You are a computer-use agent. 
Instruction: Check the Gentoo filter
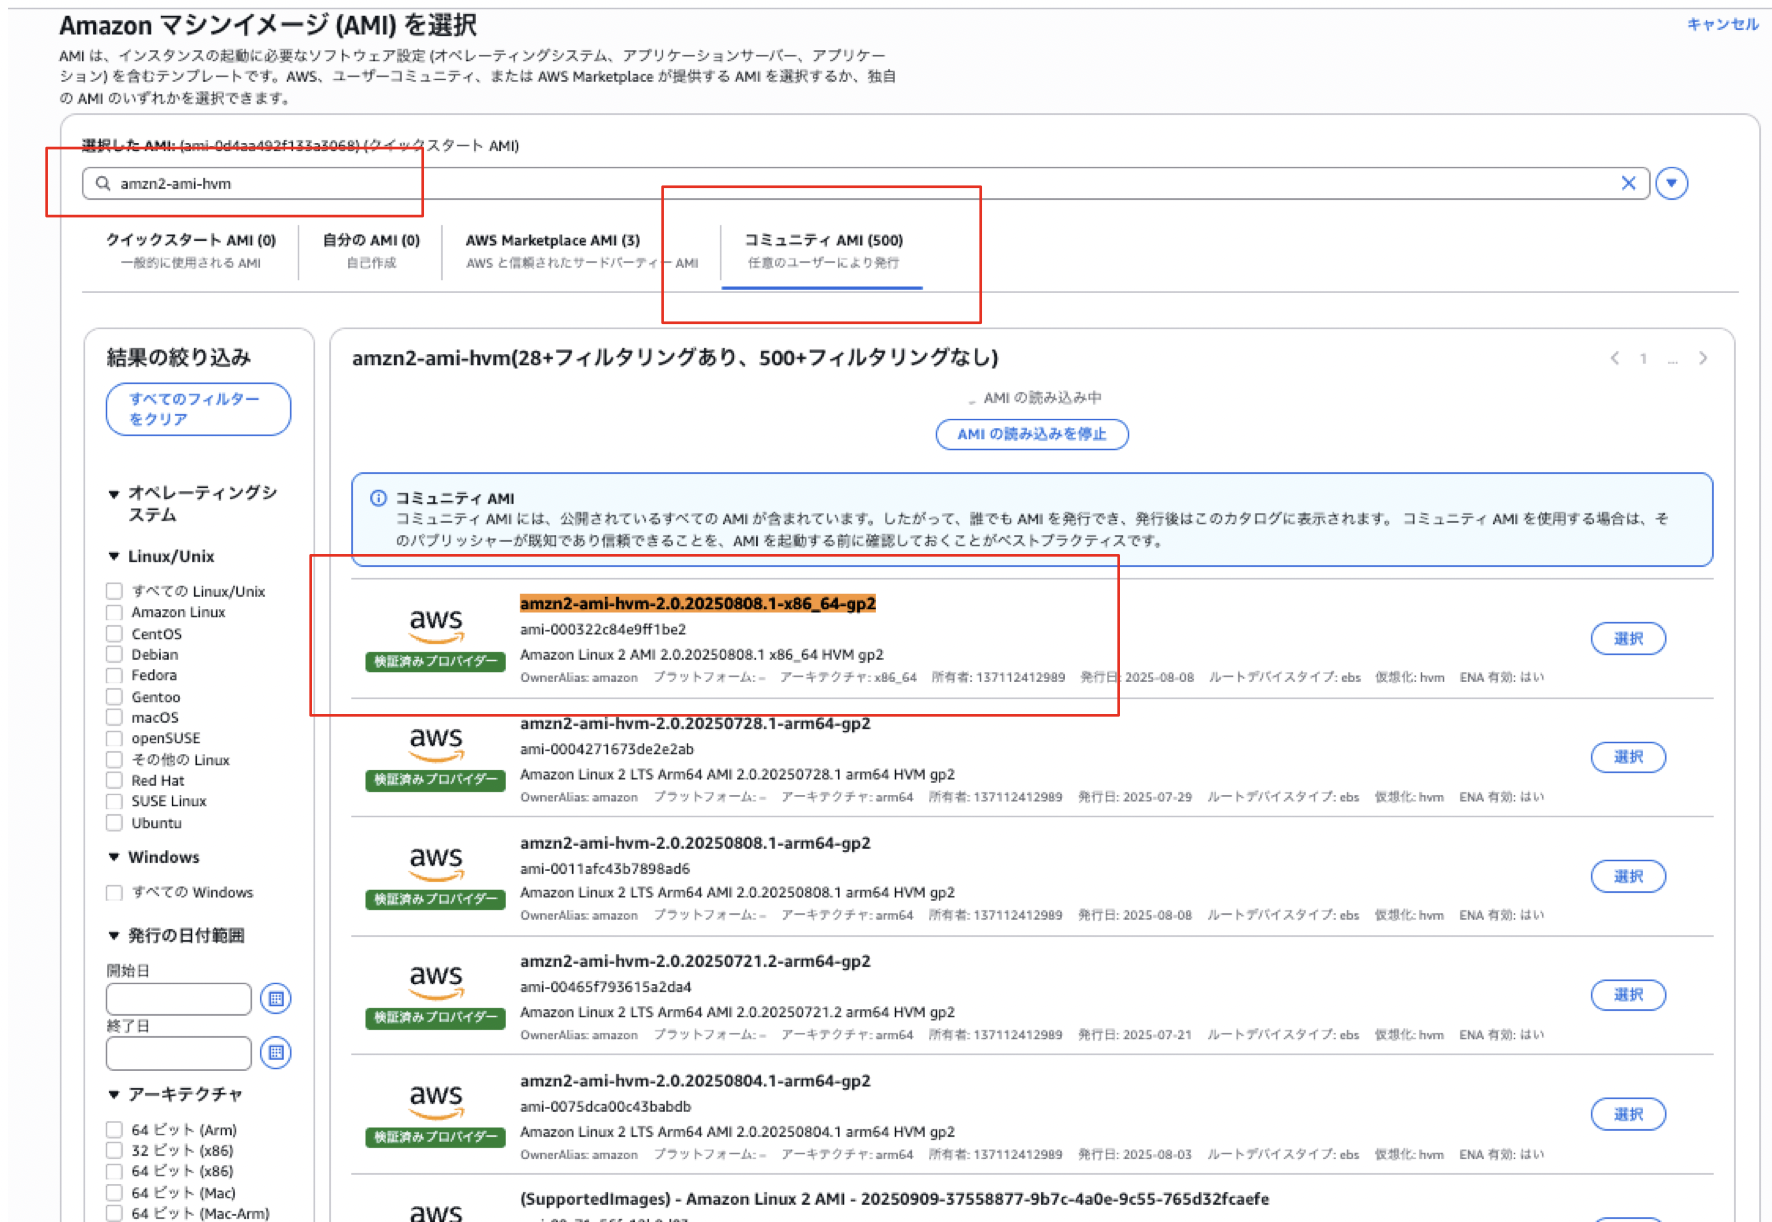point(114,697)
